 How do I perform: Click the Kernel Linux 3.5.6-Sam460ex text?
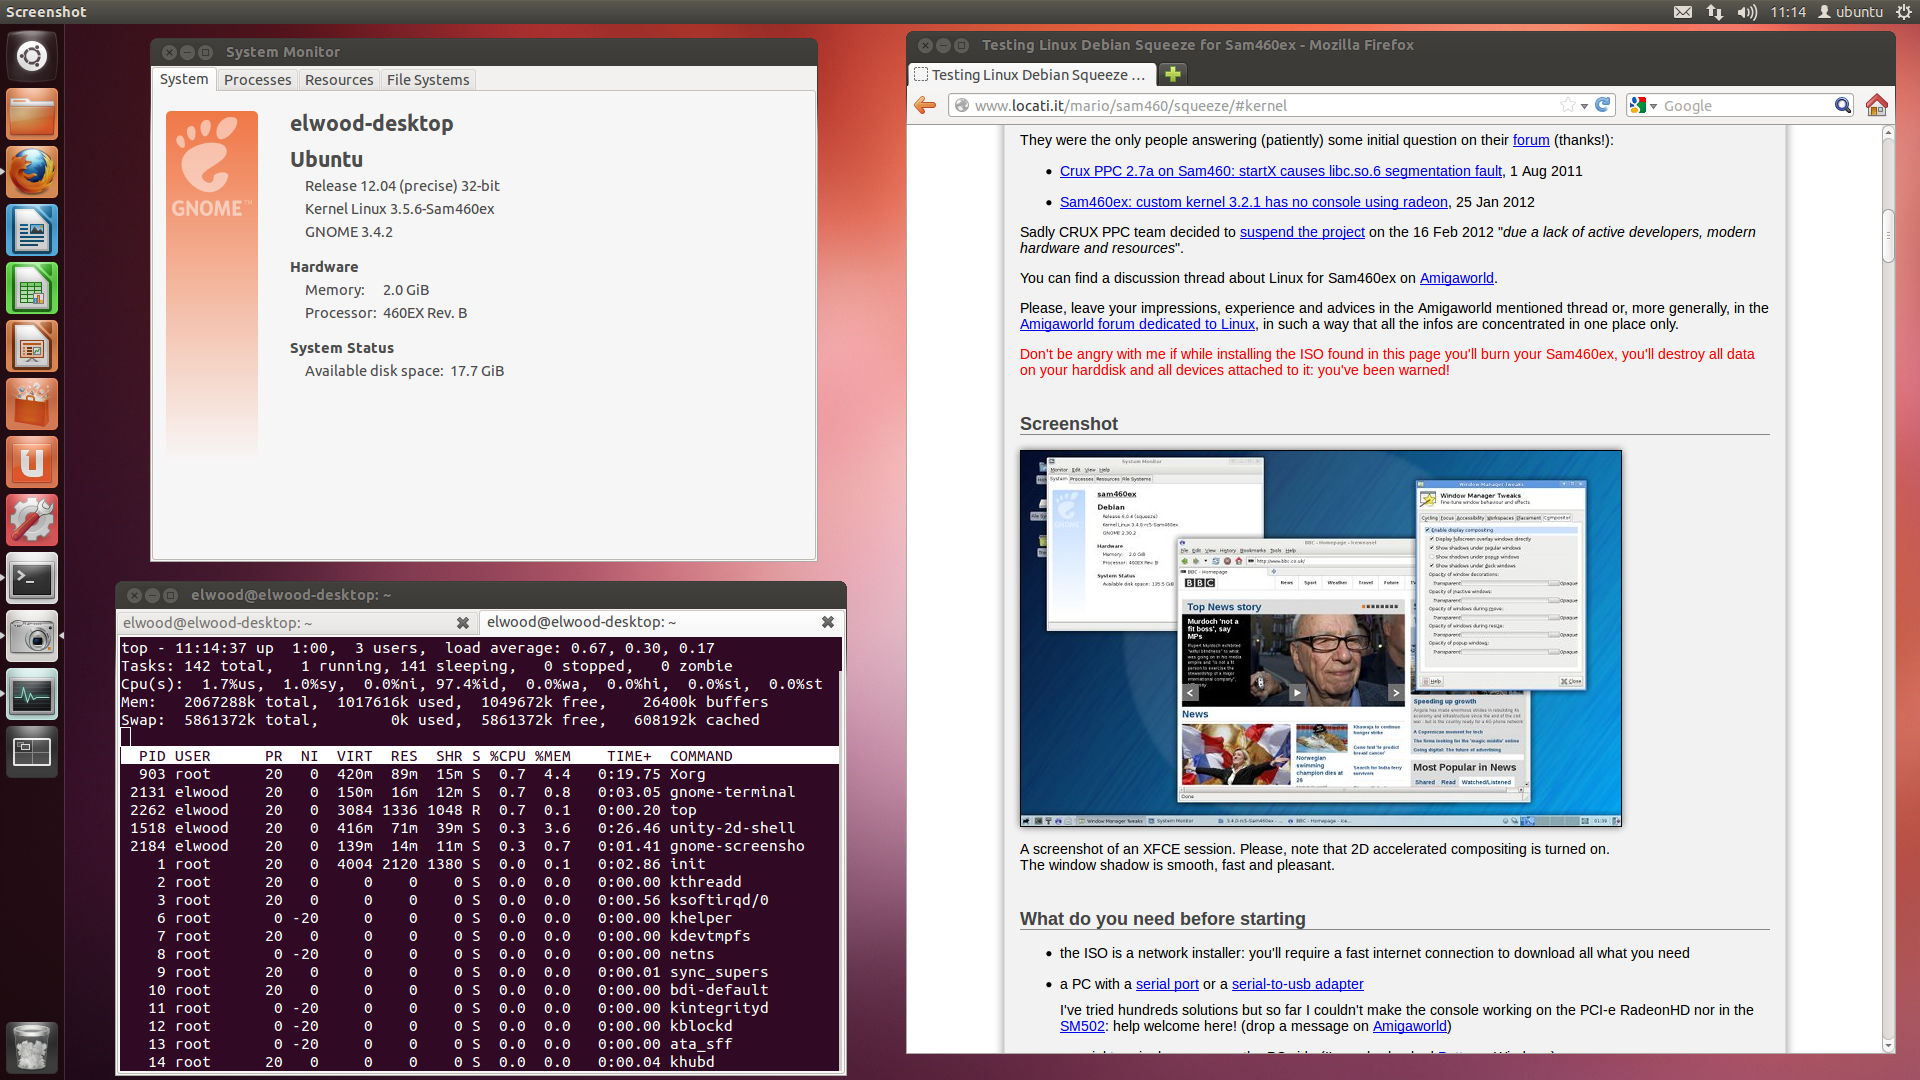pyautogui.click(x=400, y=209)
